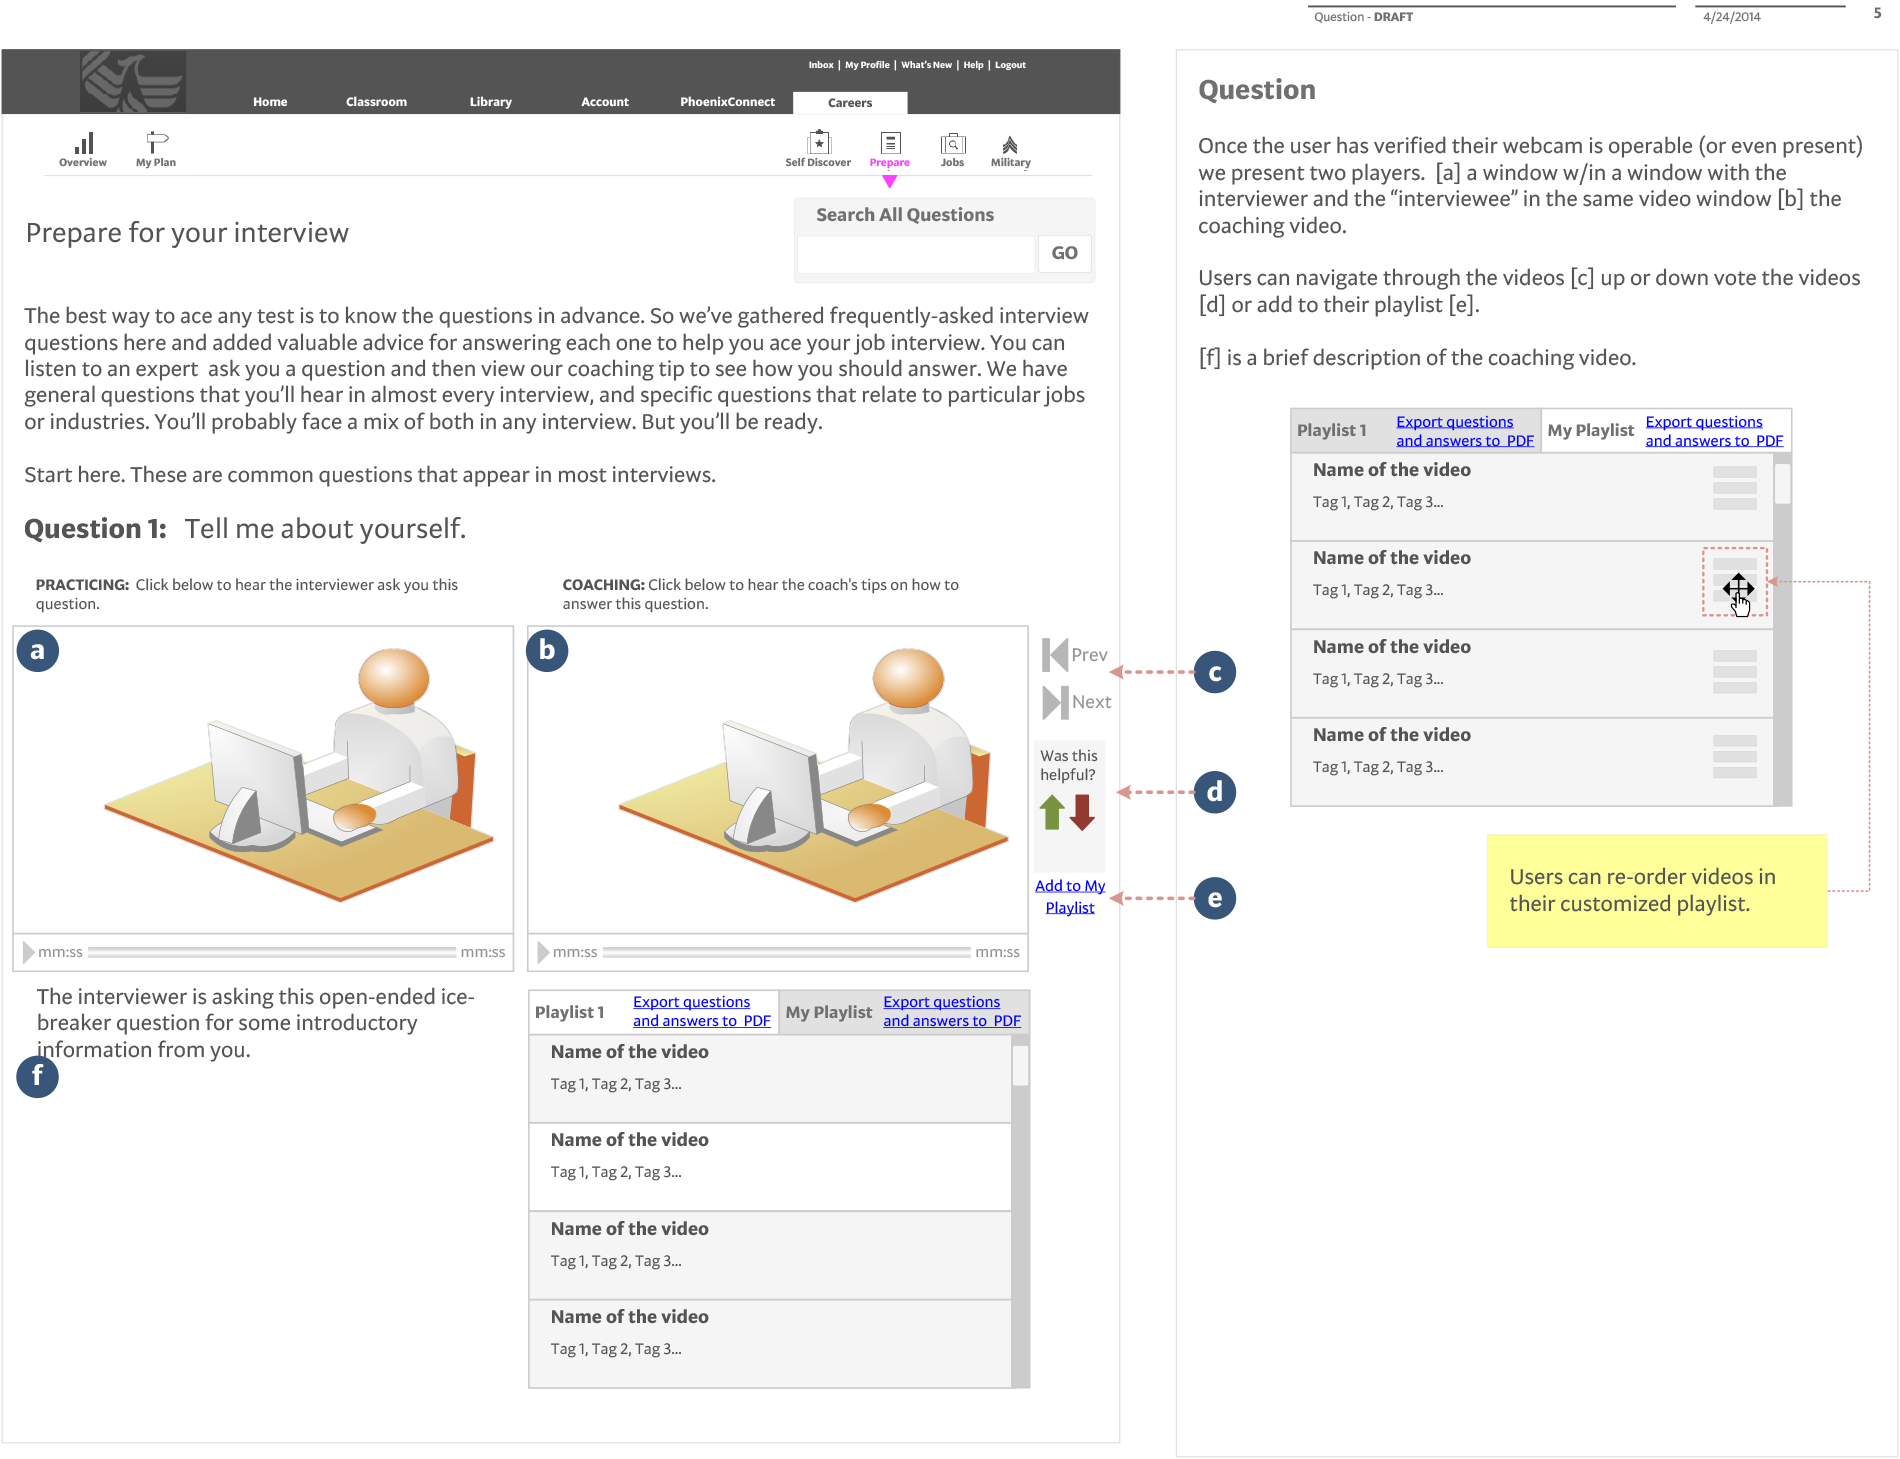Viewport: 1900px width, 1459px height.
Task: Open the Overview bar chart icon
Action: point(83,144)
